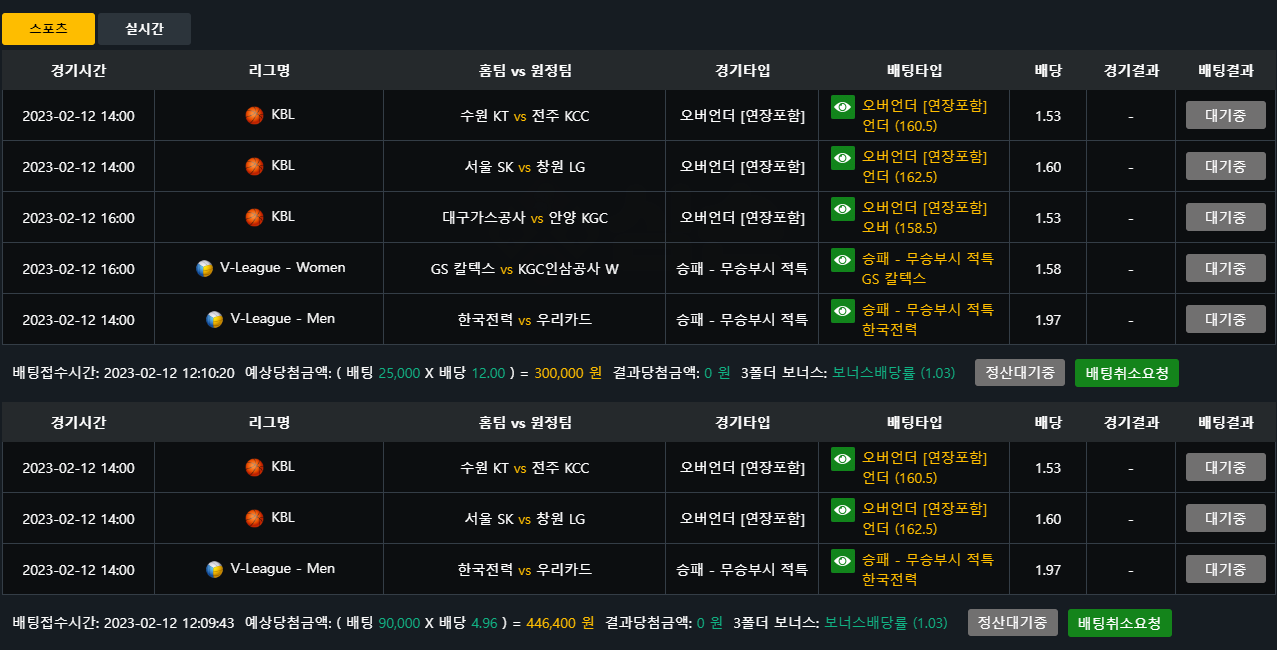The height and width of the screenshot is (650, 1277).
Task: Click 정산대기중 button in first slip
Action: coord(1020,373)
